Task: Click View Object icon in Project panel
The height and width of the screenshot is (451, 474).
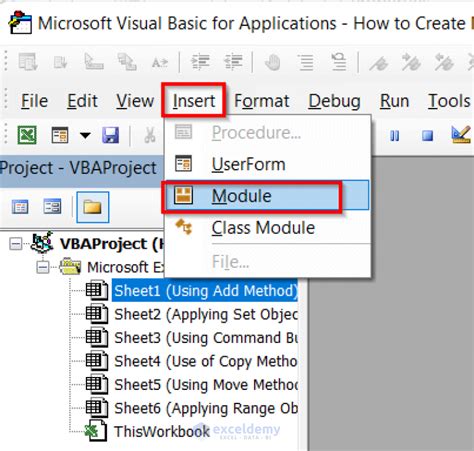Action: coord(52,207)
